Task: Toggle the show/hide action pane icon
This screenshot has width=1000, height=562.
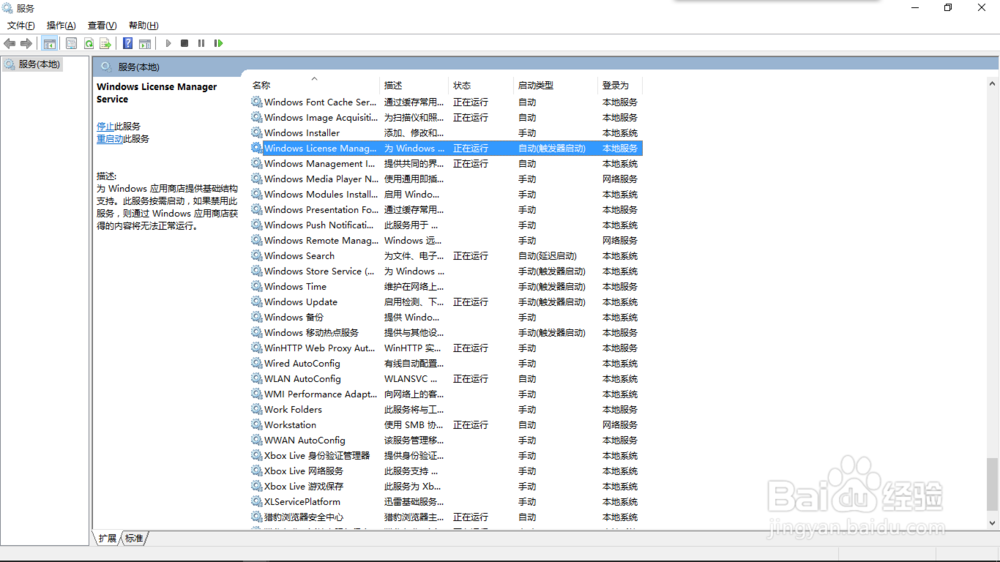Action: pyautogui.click(x=145, y=43)
